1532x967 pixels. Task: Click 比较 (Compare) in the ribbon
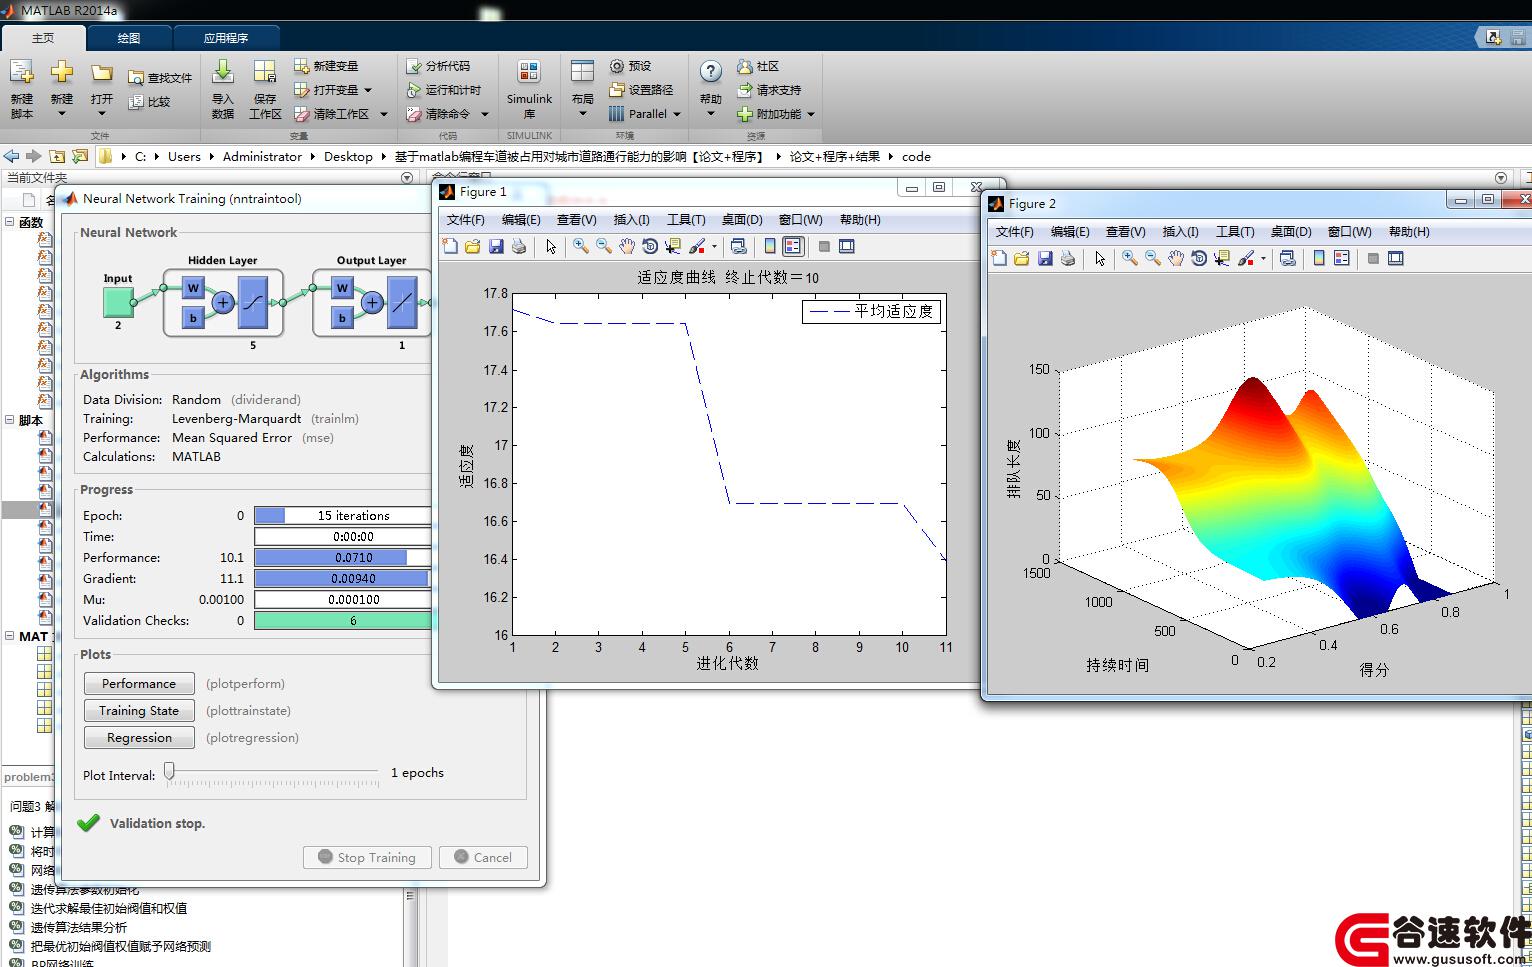[x=149, y=101]
